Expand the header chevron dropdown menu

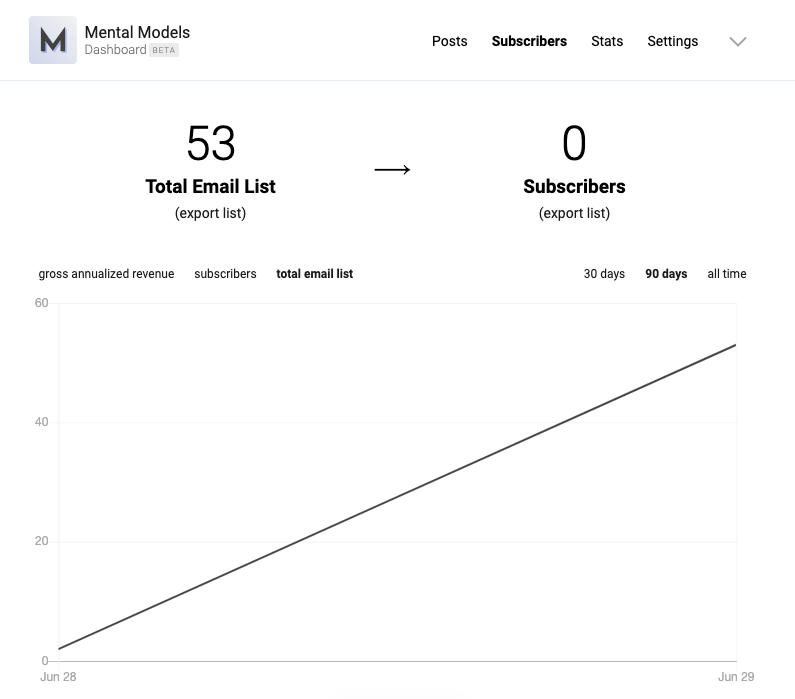(x=738, y=41)
